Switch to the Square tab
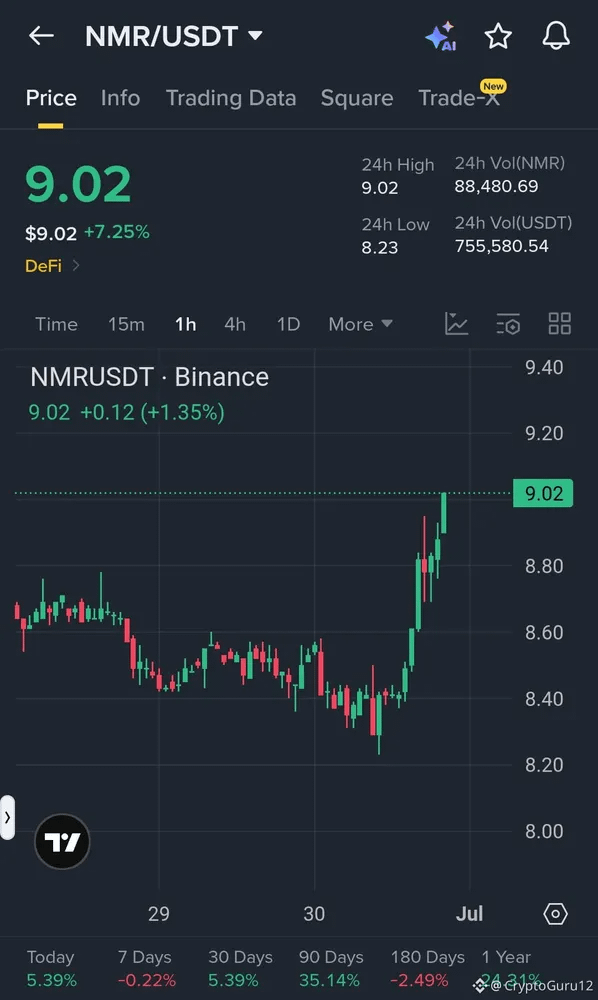This screenshot has width=598, height=1000. point(357,98)
